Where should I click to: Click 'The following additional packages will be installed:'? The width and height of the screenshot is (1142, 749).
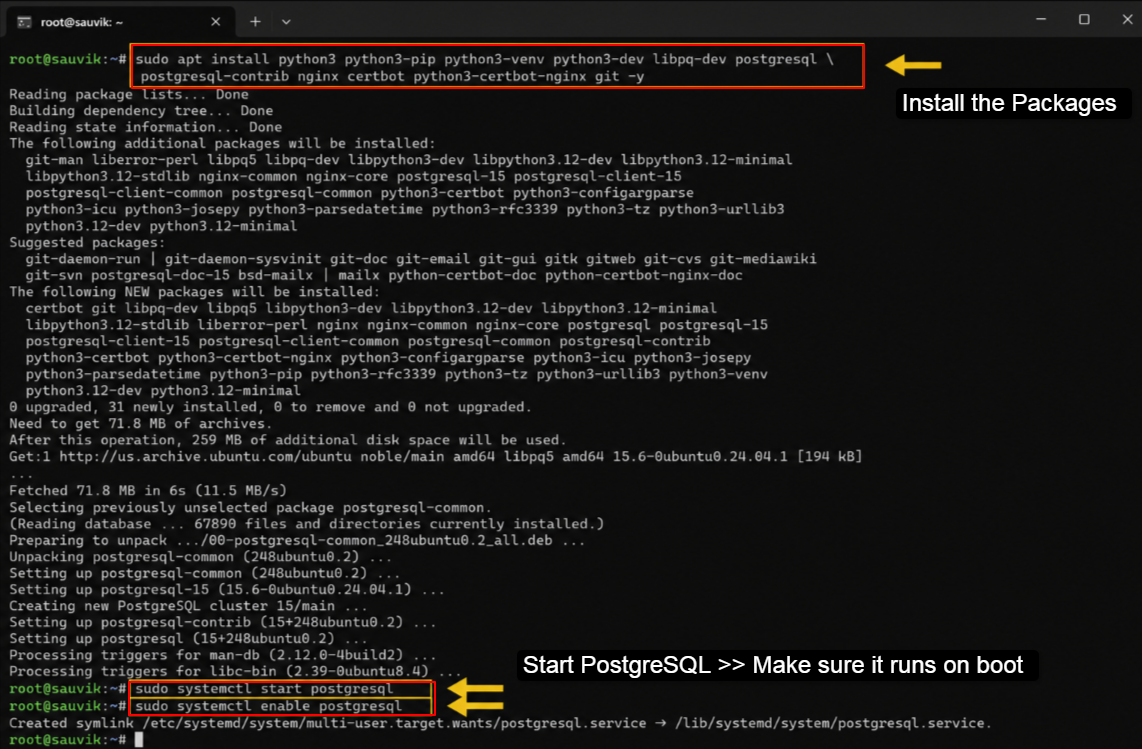[x=222, y=144]
